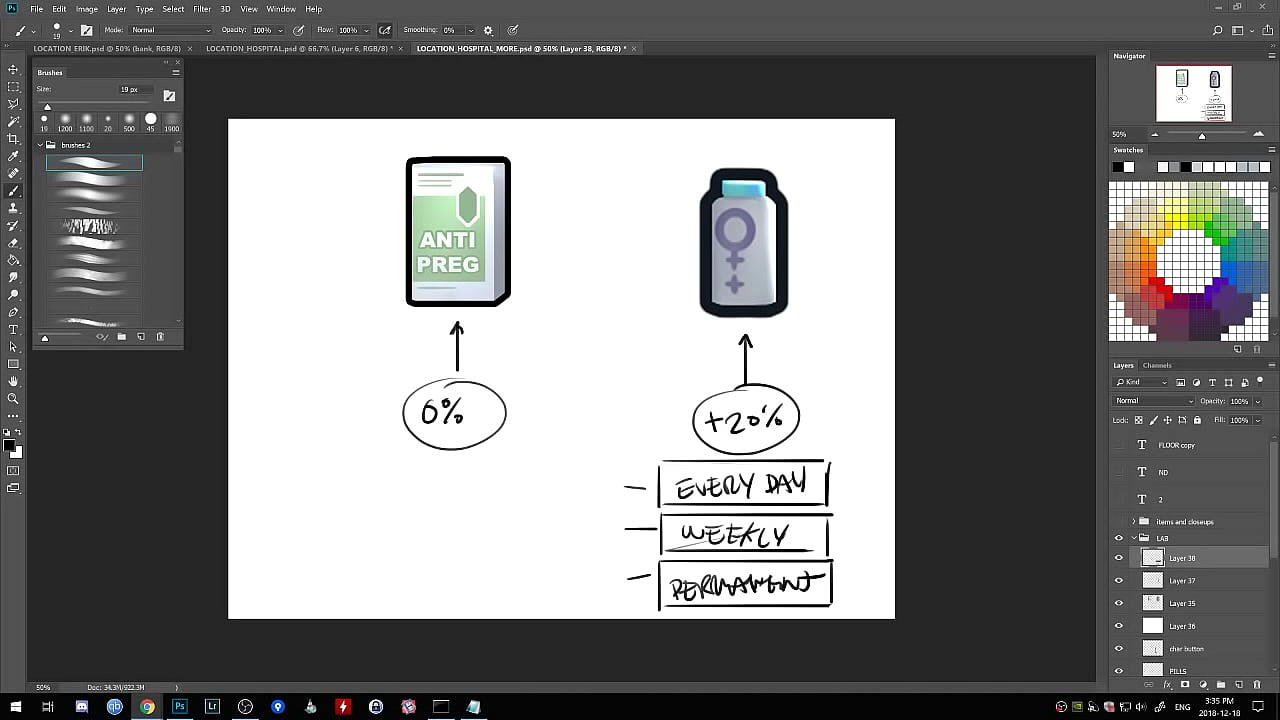The width and height of the screenshot is (1280, 720).
Task: Expand the 'items and closeups' group
Action: click(x=1134, y=522)
